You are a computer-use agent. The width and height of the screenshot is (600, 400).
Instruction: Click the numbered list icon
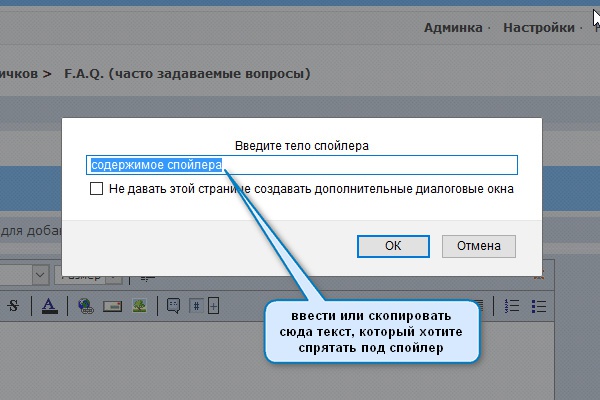[x=512, y=306]
